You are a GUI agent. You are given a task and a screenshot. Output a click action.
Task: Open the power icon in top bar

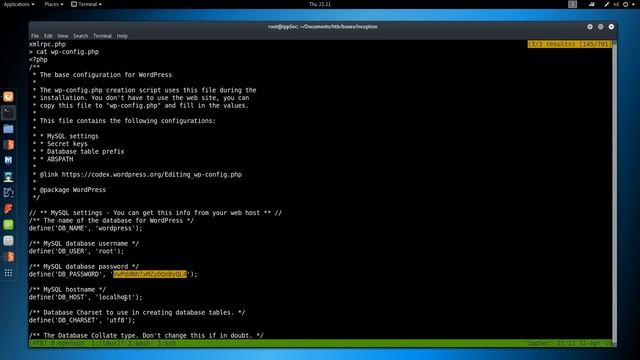pos(625,4)
